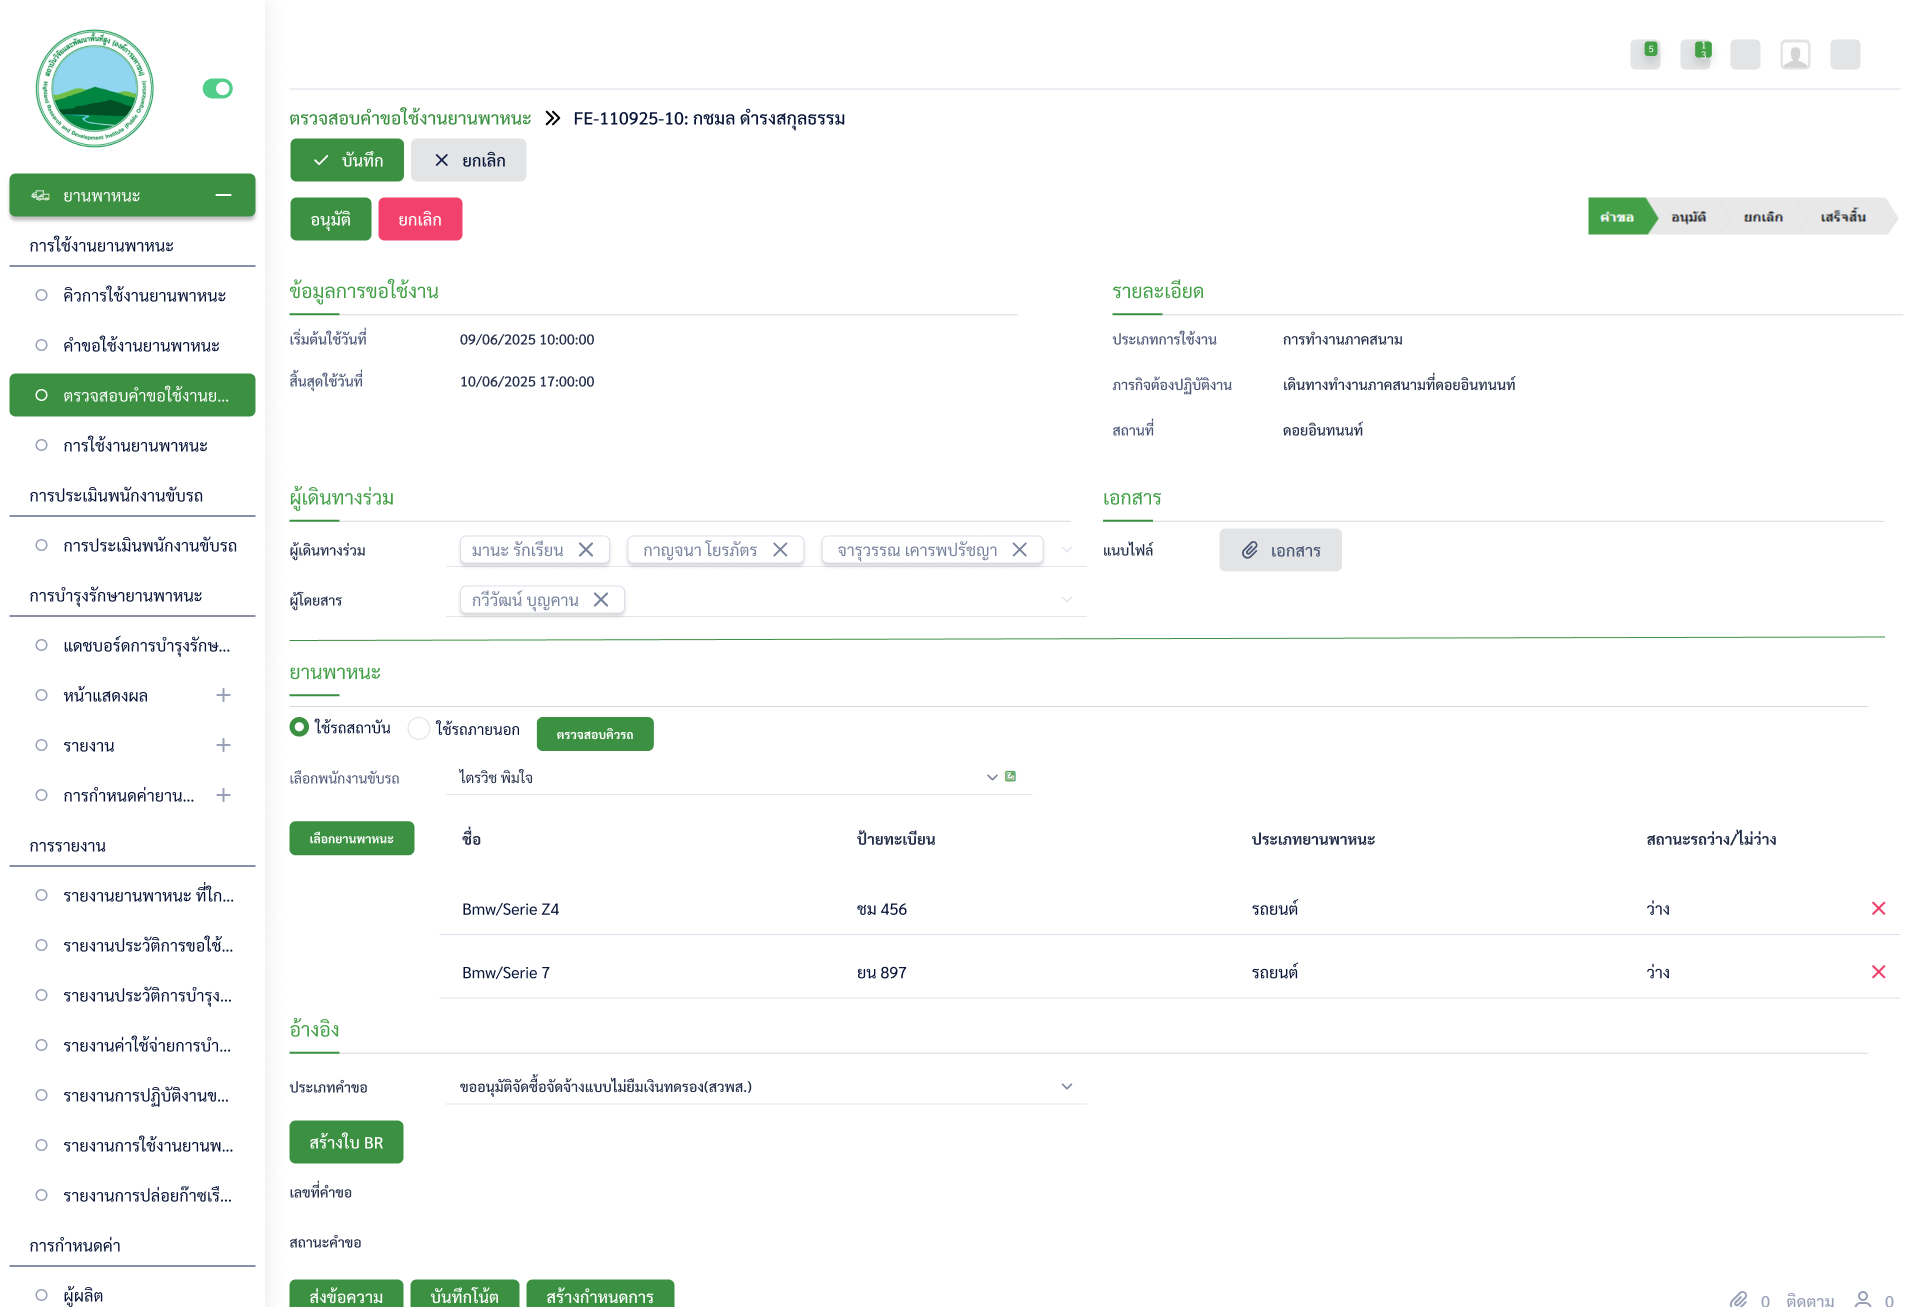Screen dimensions: 1920x1307
Task: Toggle the green sidebar switch
Action: (217, 89)
